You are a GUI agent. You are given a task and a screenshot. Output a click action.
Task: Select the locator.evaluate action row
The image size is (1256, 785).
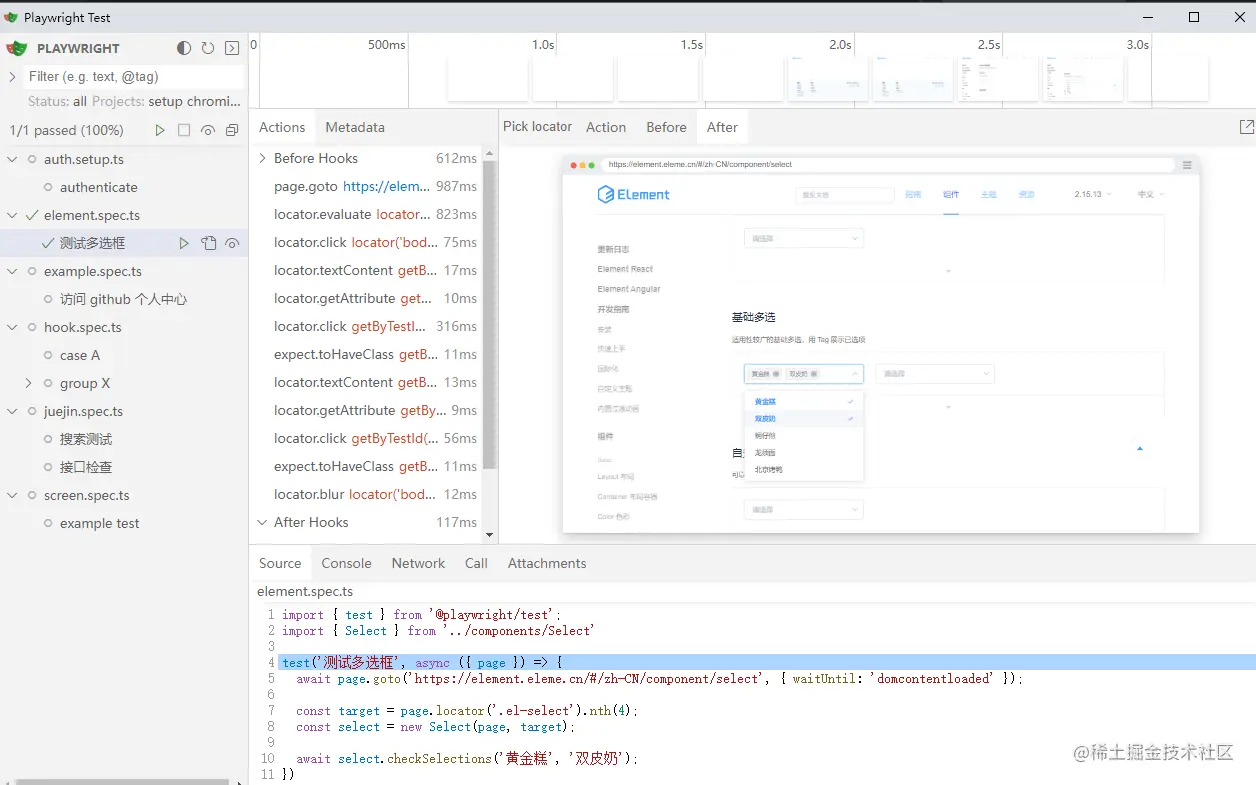tap(366, 214)
